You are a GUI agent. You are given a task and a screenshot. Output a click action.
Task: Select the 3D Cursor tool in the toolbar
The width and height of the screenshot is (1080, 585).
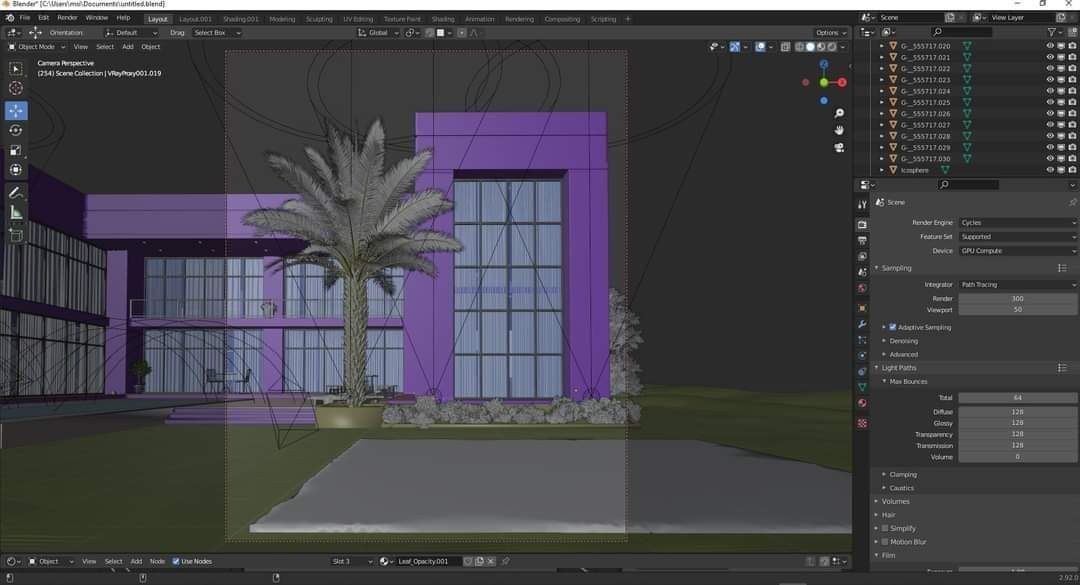click(x=15, y=89)
